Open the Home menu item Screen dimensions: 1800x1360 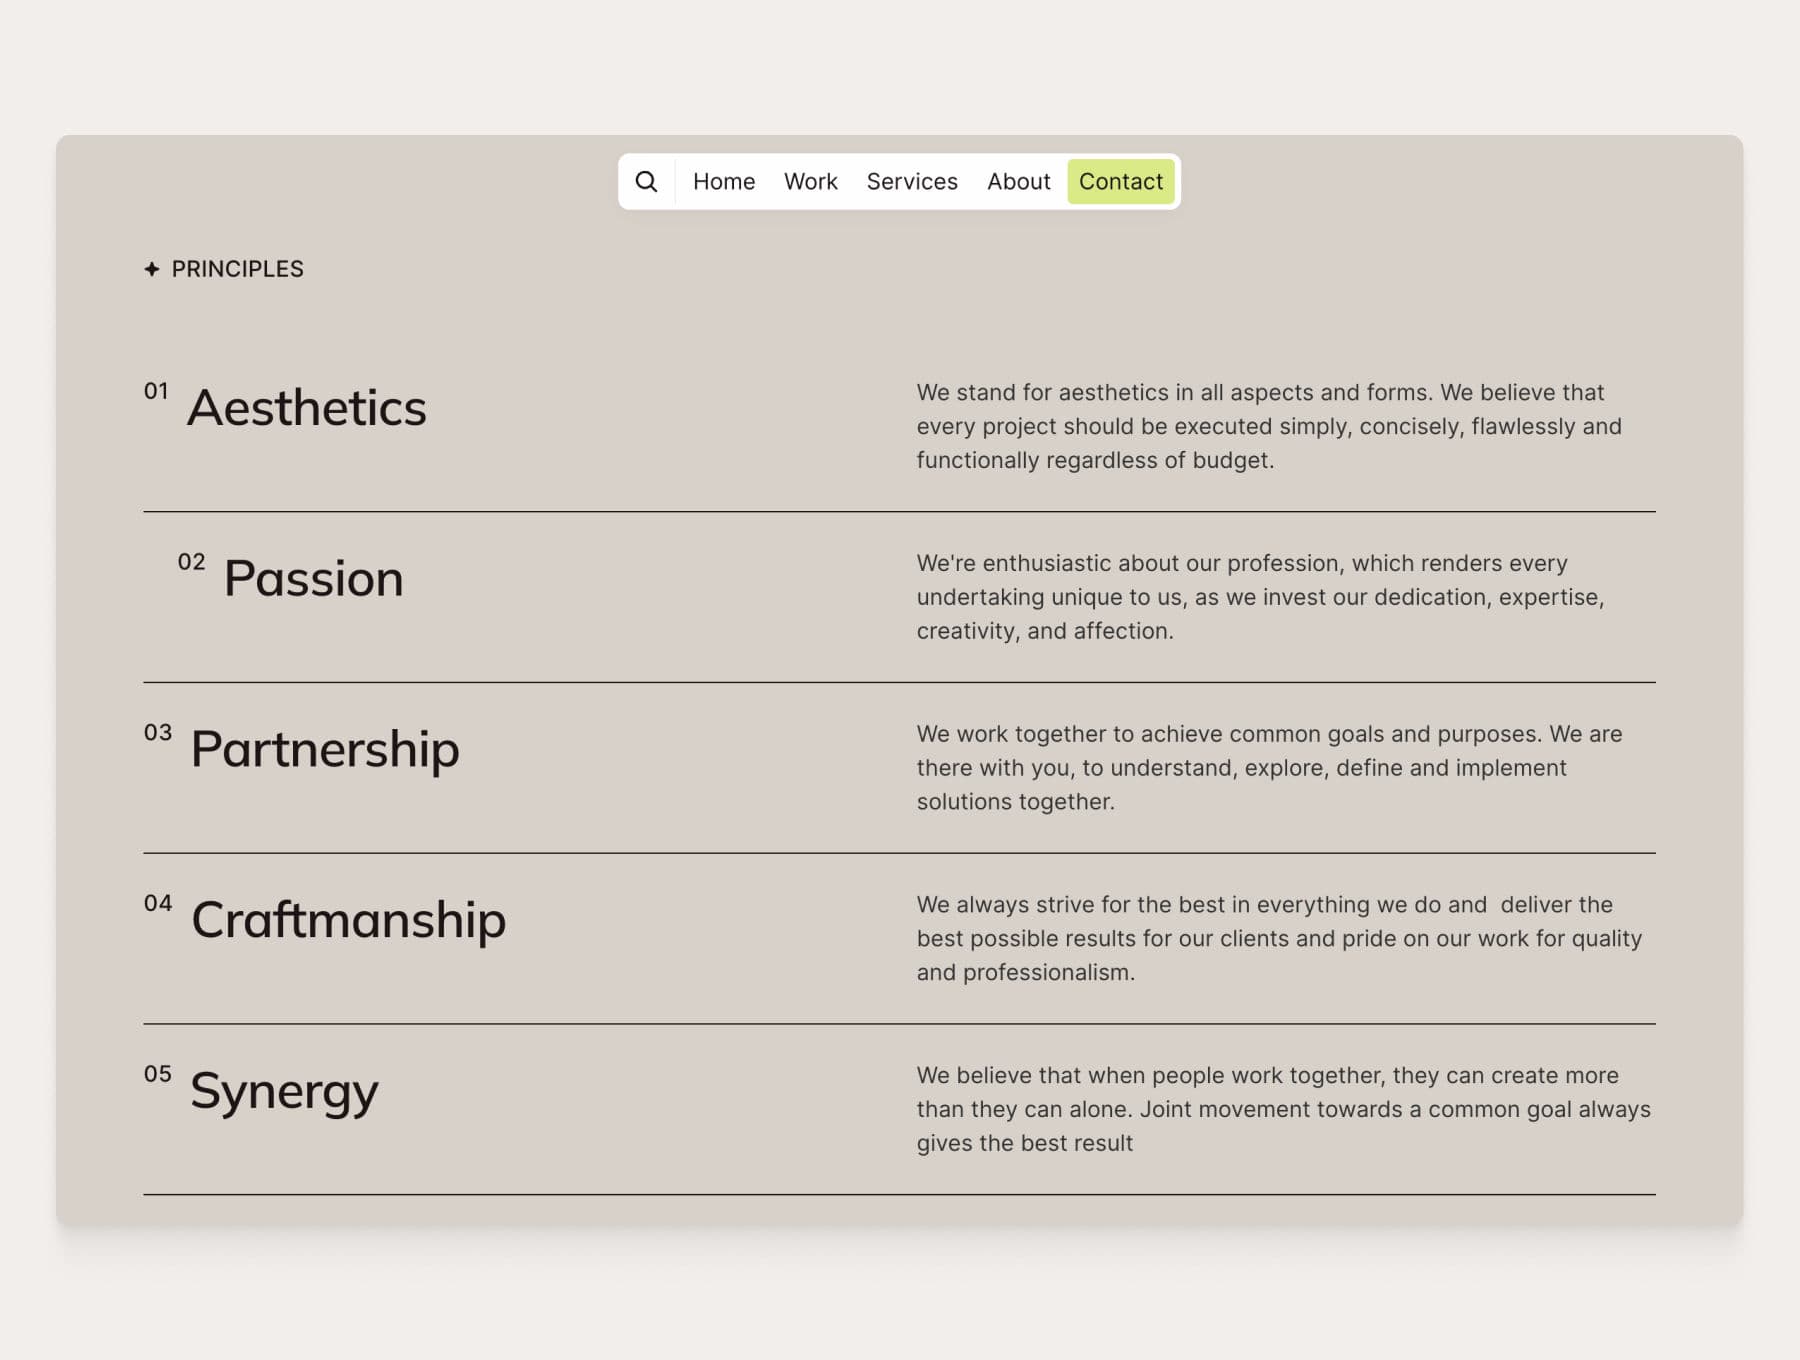click(723, 182)
